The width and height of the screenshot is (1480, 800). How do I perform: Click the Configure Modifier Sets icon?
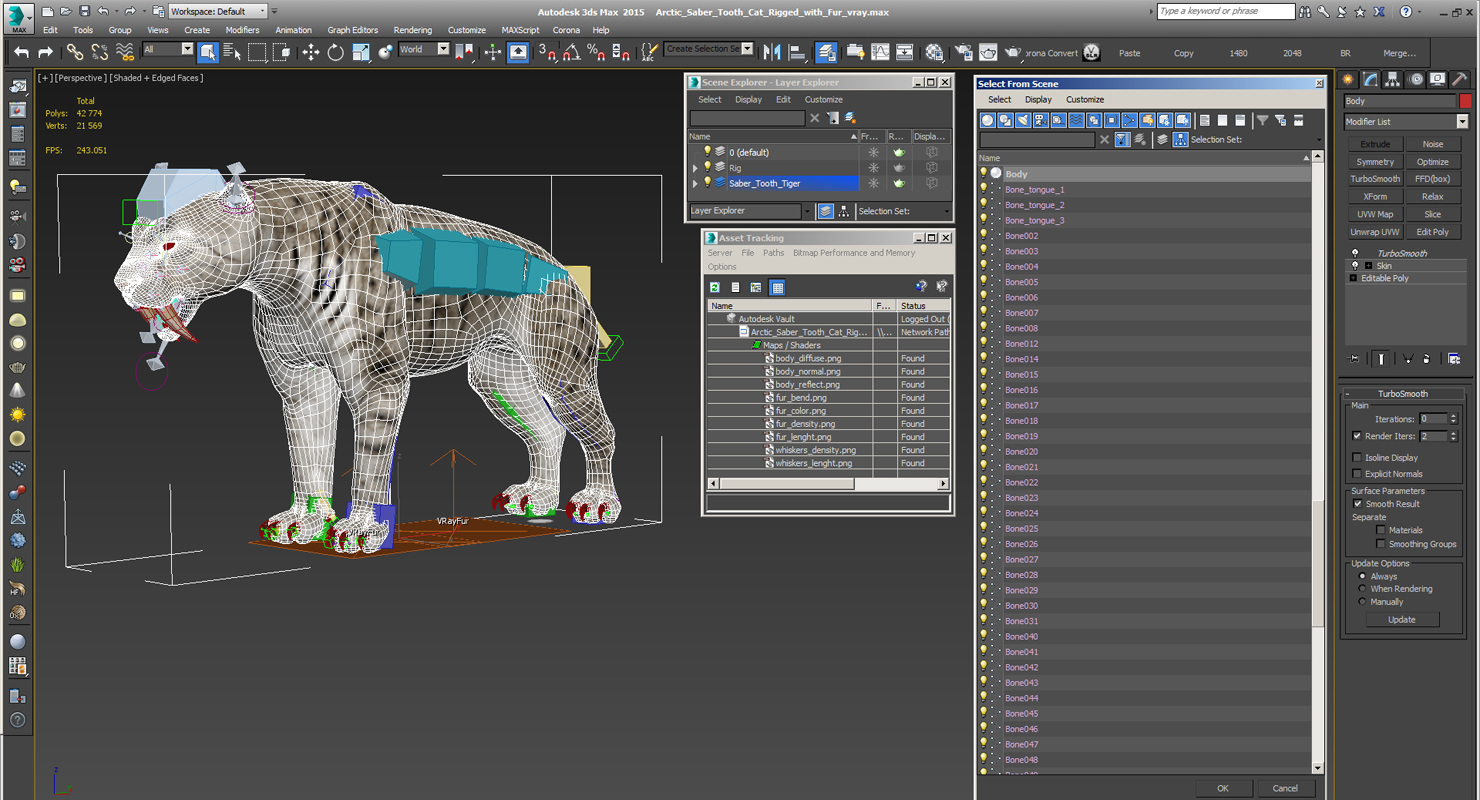[x=1454, y=358]
